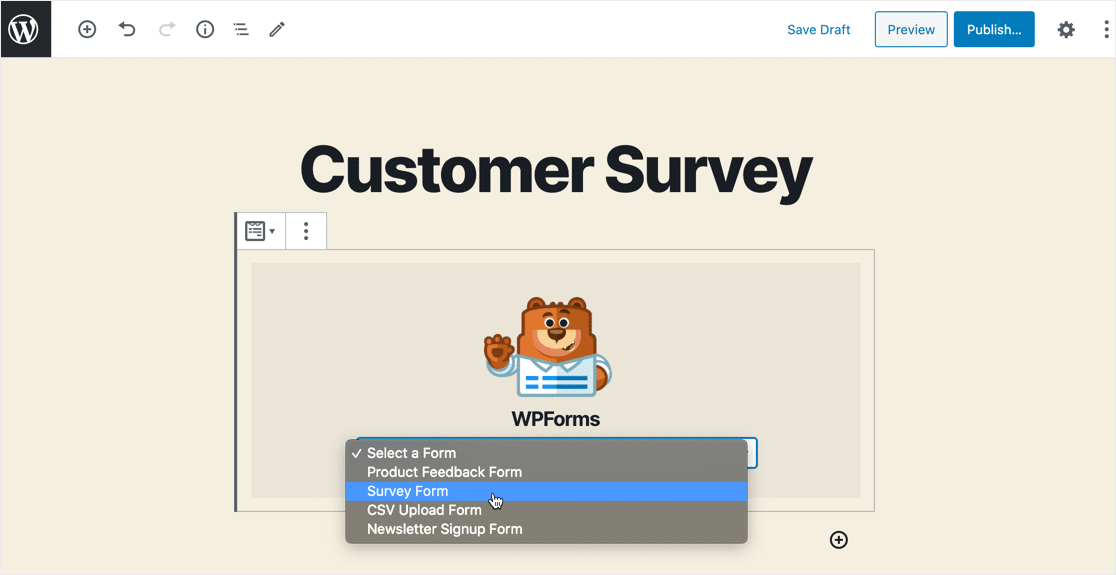The height and width of the screenshot is (575, 1116).
Task: Open the settings gear sidebar
Action: pos(1065,29)
